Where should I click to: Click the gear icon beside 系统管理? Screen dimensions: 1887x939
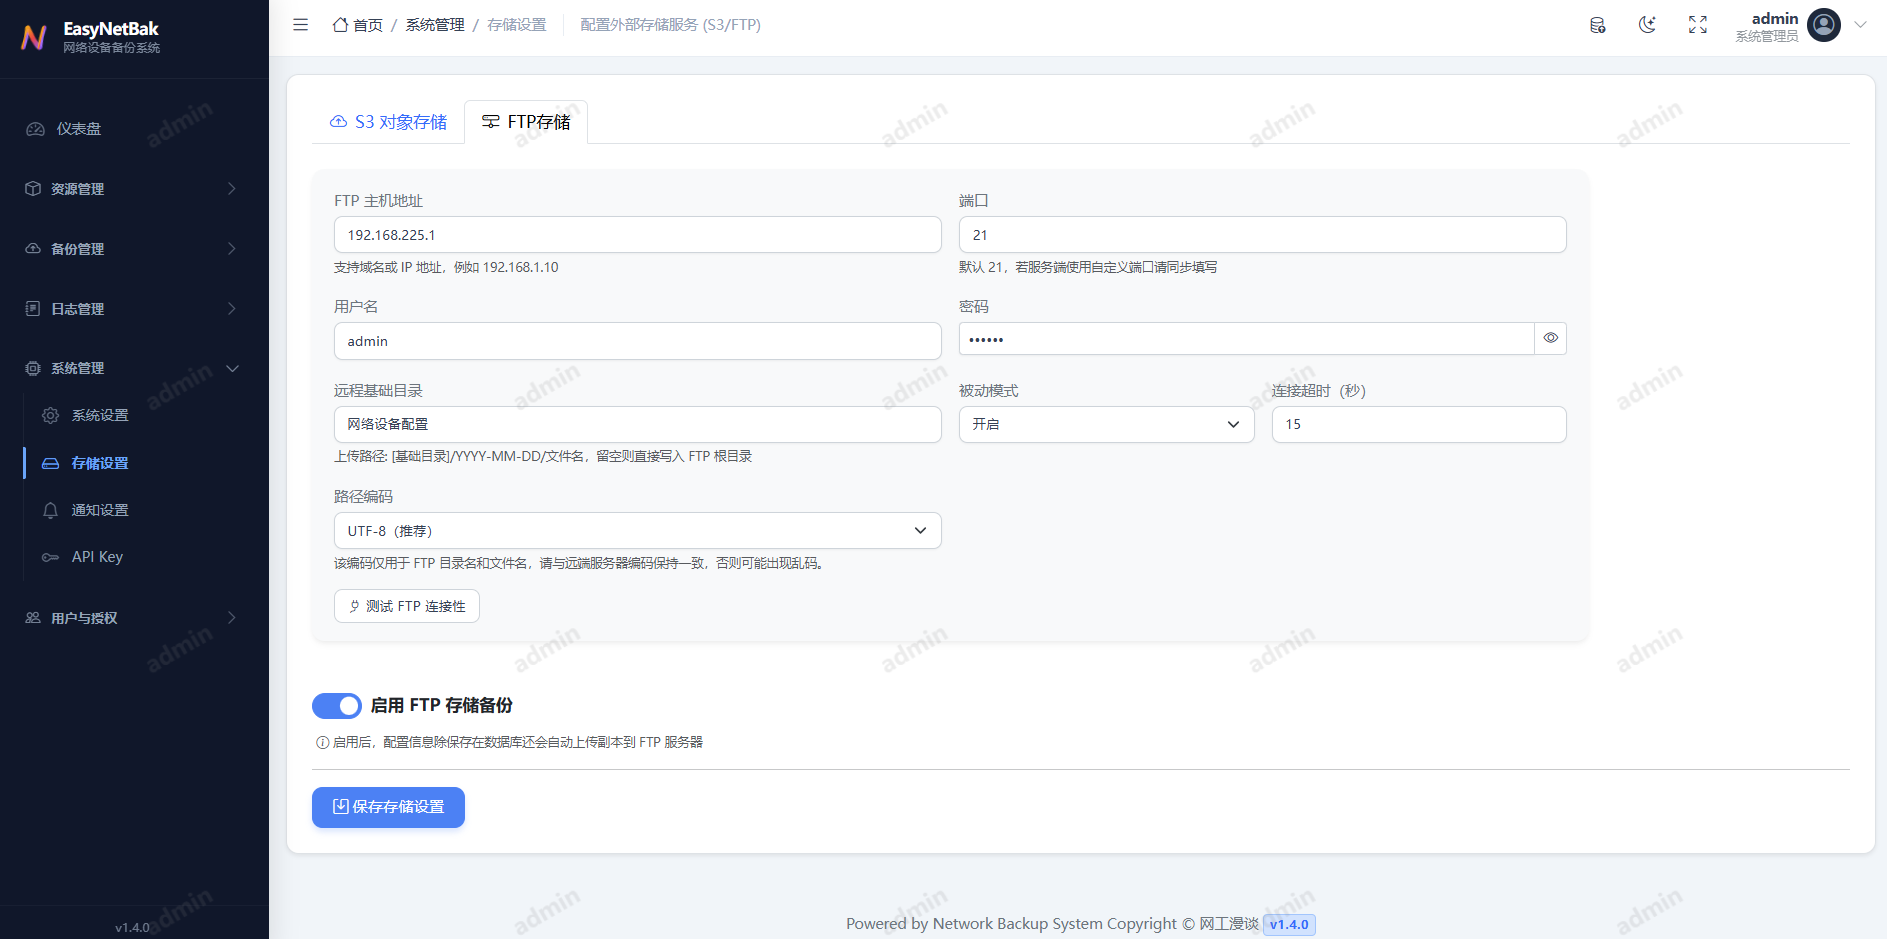33,368
